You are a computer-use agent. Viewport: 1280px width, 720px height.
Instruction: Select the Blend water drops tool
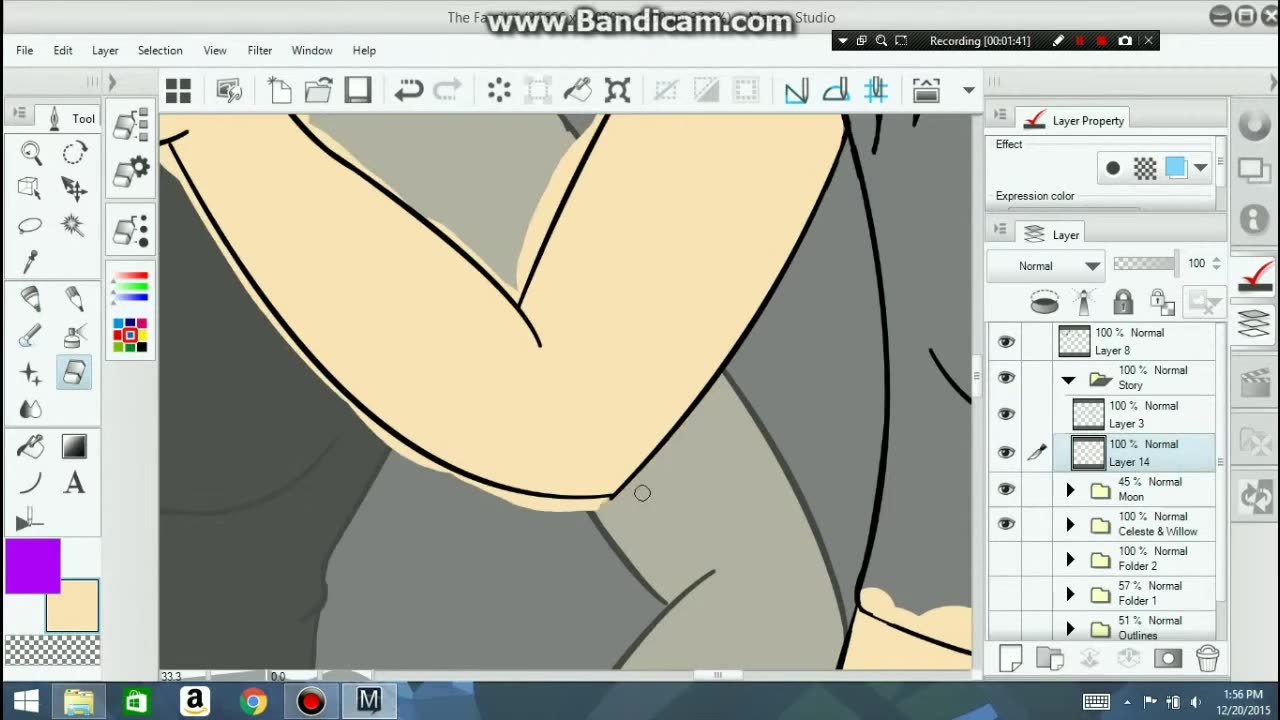click(31, 409)
